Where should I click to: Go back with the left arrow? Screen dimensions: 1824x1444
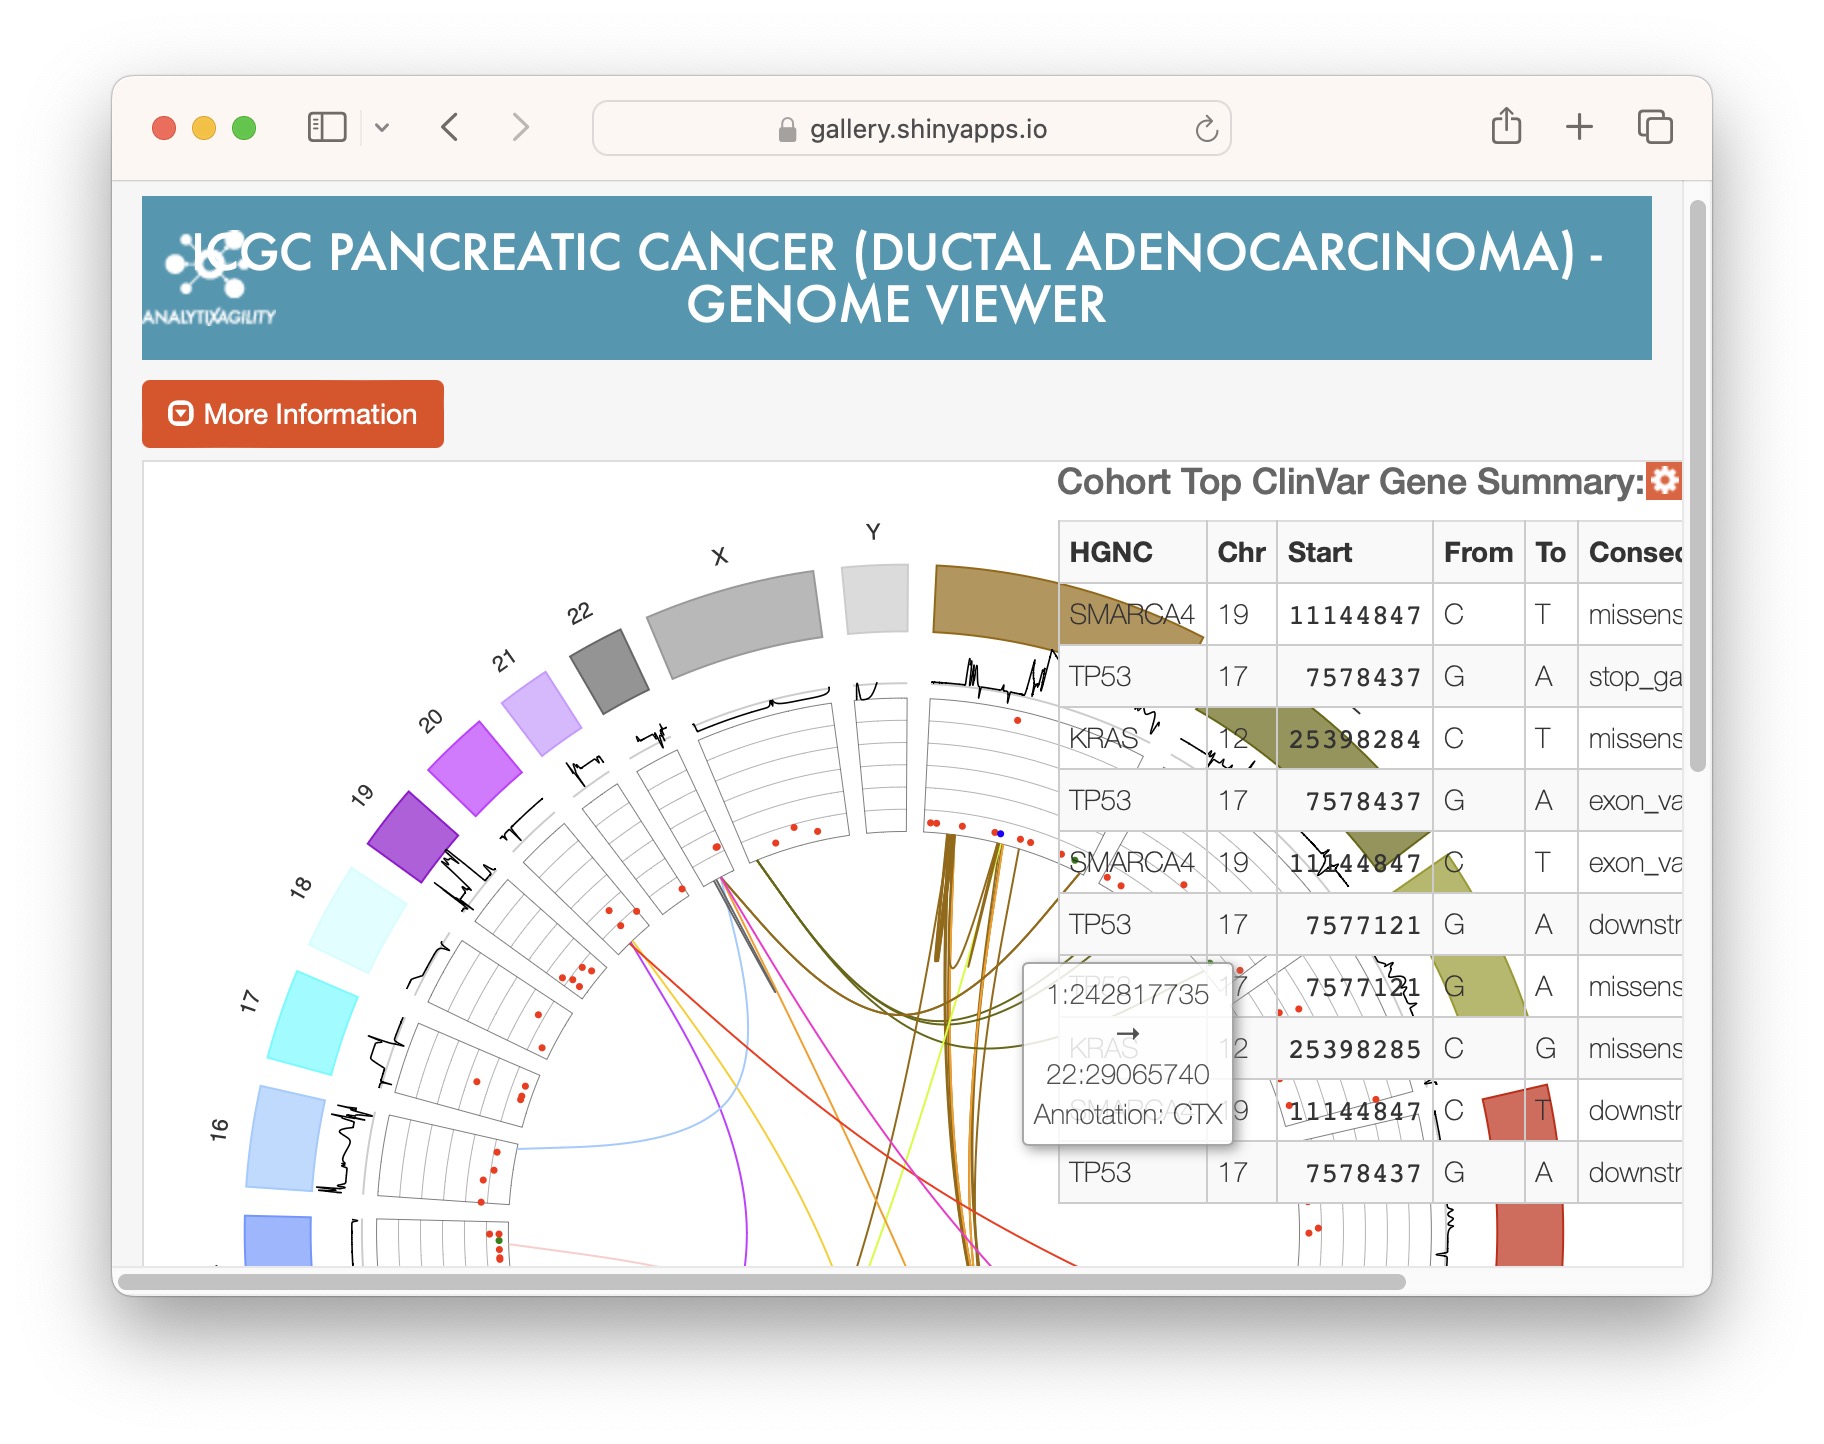[x=450, y=128]
